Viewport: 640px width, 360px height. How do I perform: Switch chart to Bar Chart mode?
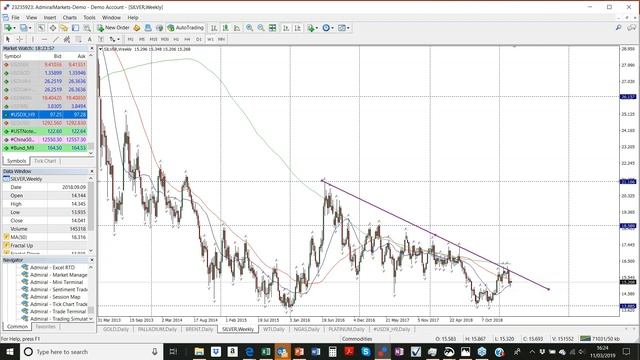pyautogui.click(x=214, y=28)
